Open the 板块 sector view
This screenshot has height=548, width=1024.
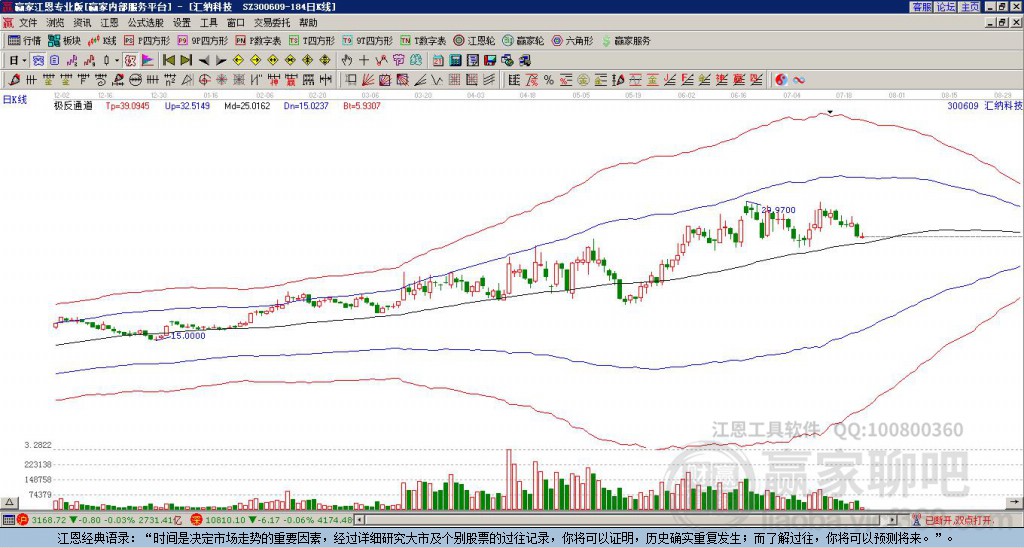pos(64,40)
